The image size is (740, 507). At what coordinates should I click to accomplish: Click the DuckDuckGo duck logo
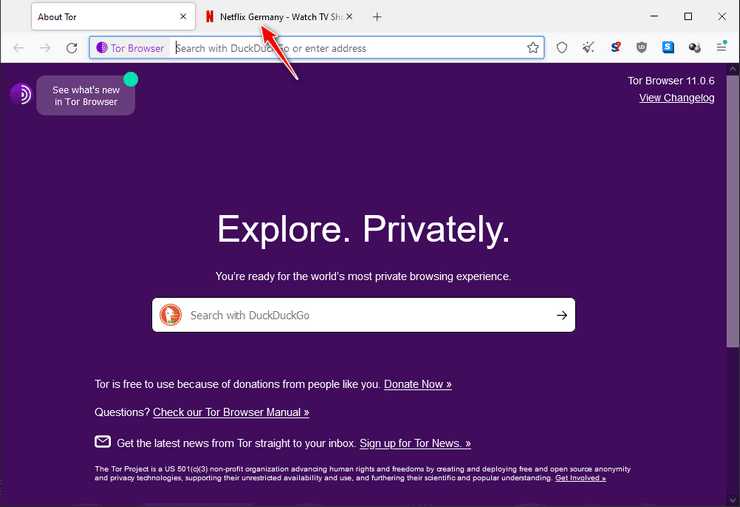tap(170, 315)
